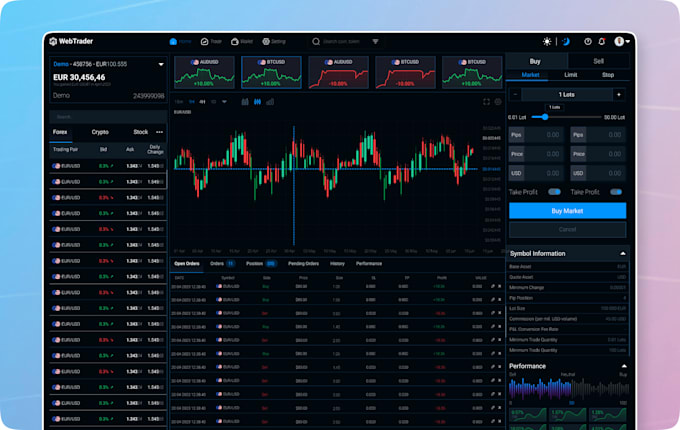Open the History tab

coord(337,264)
